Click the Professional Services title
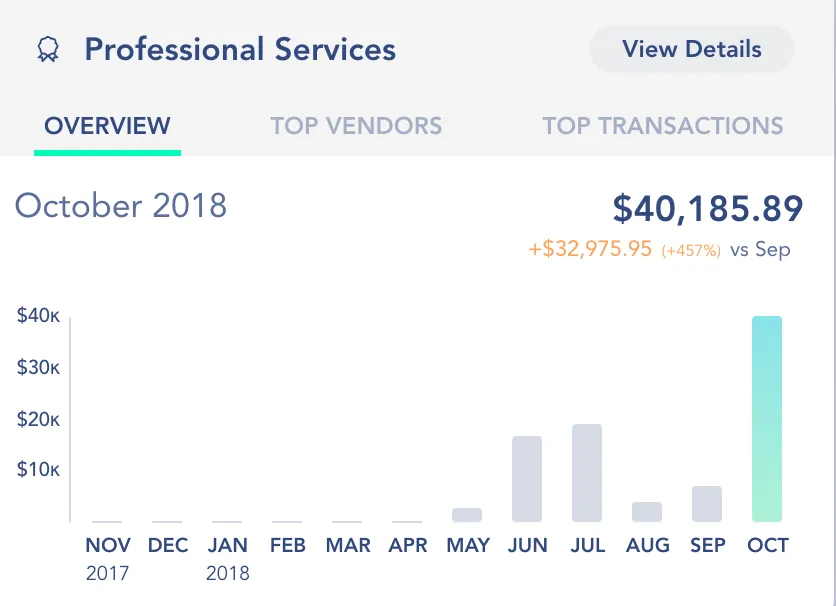Screen dimensions: 836x606 [240, 50]
